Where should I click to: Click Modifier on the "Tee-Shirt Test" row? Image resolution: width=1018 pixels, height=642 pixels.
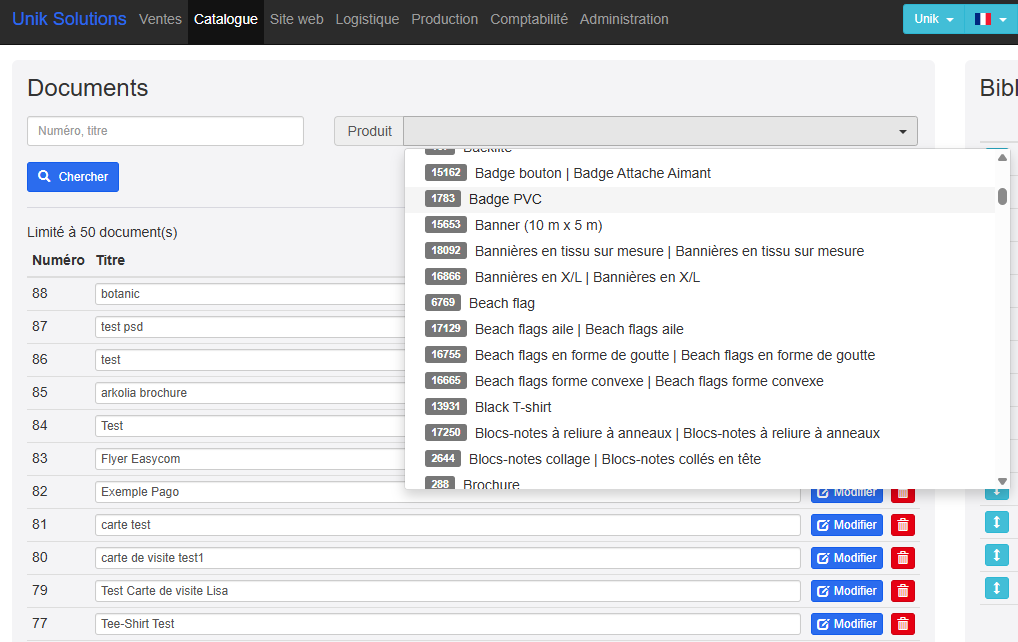pyautogui.click(x=846, y=624)
